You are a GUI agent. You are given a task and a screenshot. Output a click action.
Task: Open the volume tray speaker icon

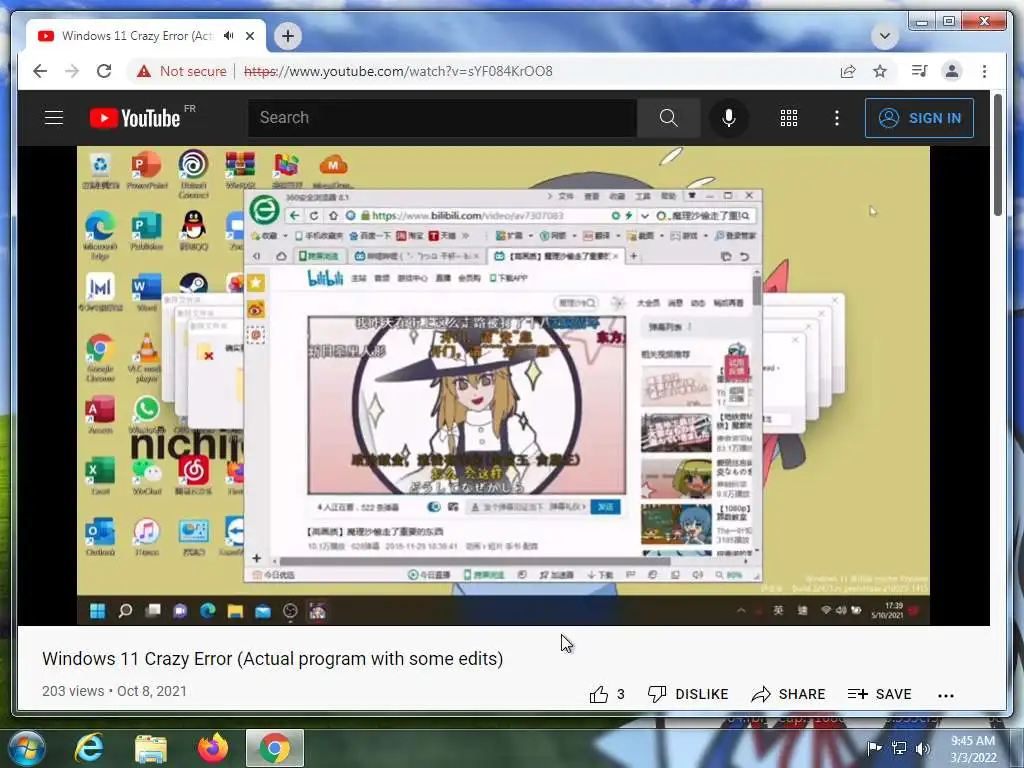pyautogui.click(x=923, y=748)
